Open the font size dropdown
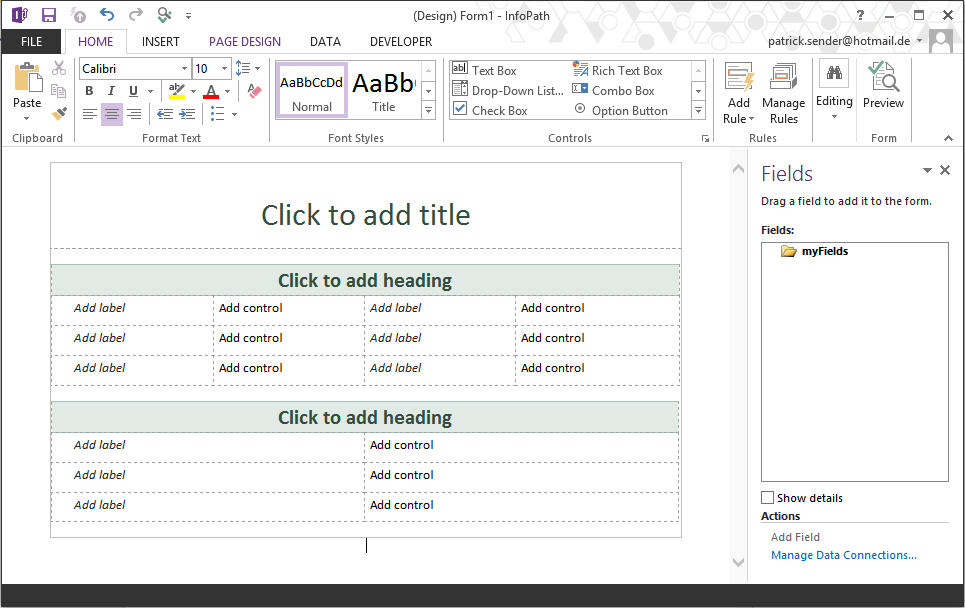Viewport: 965px width, 608px height. coord(224,68)
